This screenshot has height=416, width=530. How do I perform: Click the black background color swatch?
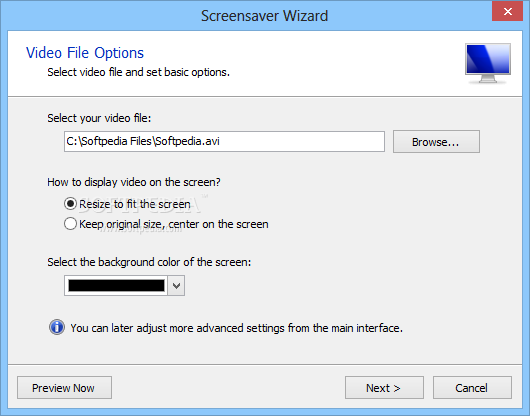pos(116,286)
